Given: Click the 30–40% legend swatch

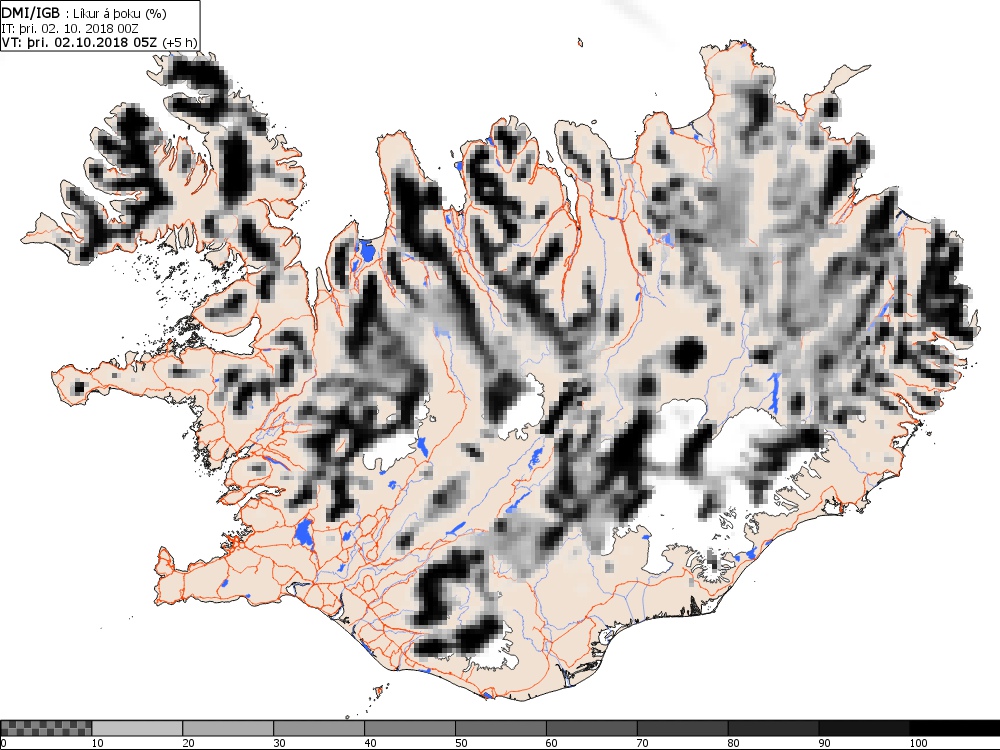Looking at the screenshot, I should pyautogui.click(x=319, y=728).
